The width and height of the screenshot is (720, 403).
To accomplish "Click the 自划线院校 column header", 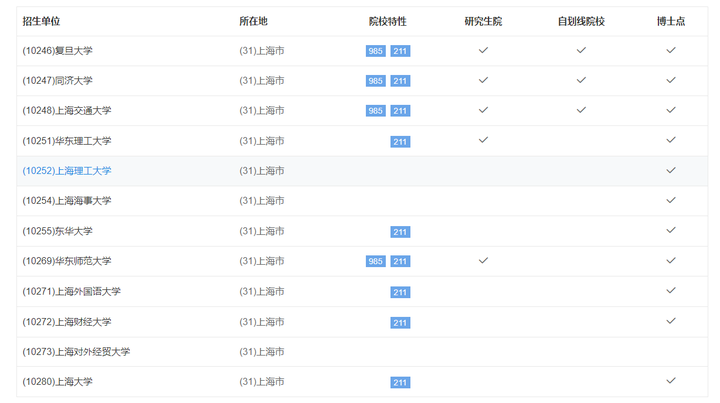I will (x=581, y=21).
